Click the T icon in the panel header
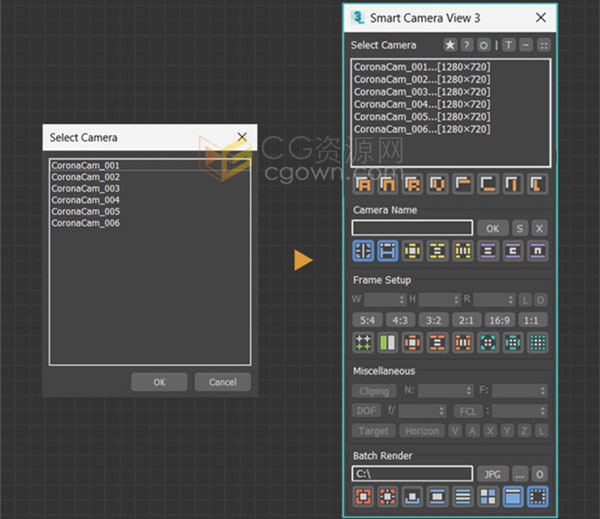Image resolution: width=600 pixels, height=519 pixels. tap(509, 46)
